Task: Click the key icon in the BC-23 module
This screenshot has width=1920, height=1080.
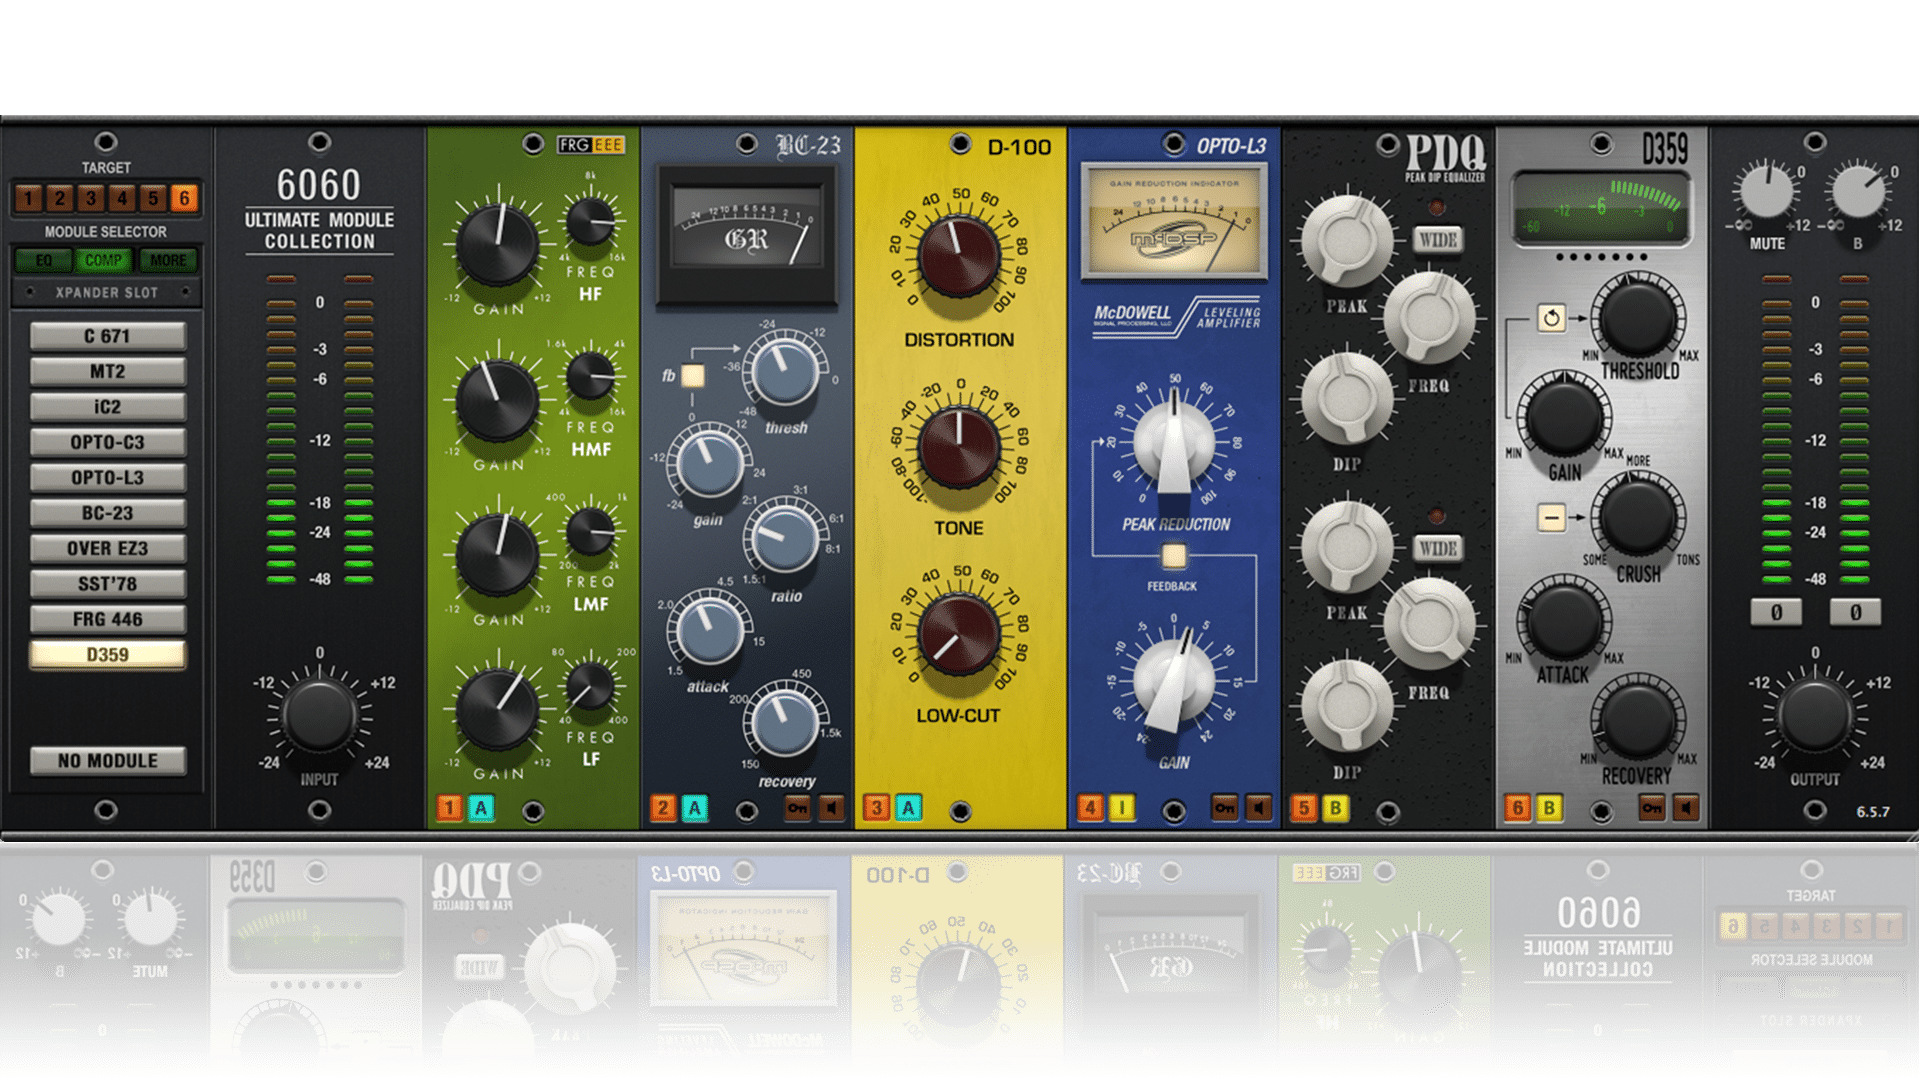Action: pos(797,807)
